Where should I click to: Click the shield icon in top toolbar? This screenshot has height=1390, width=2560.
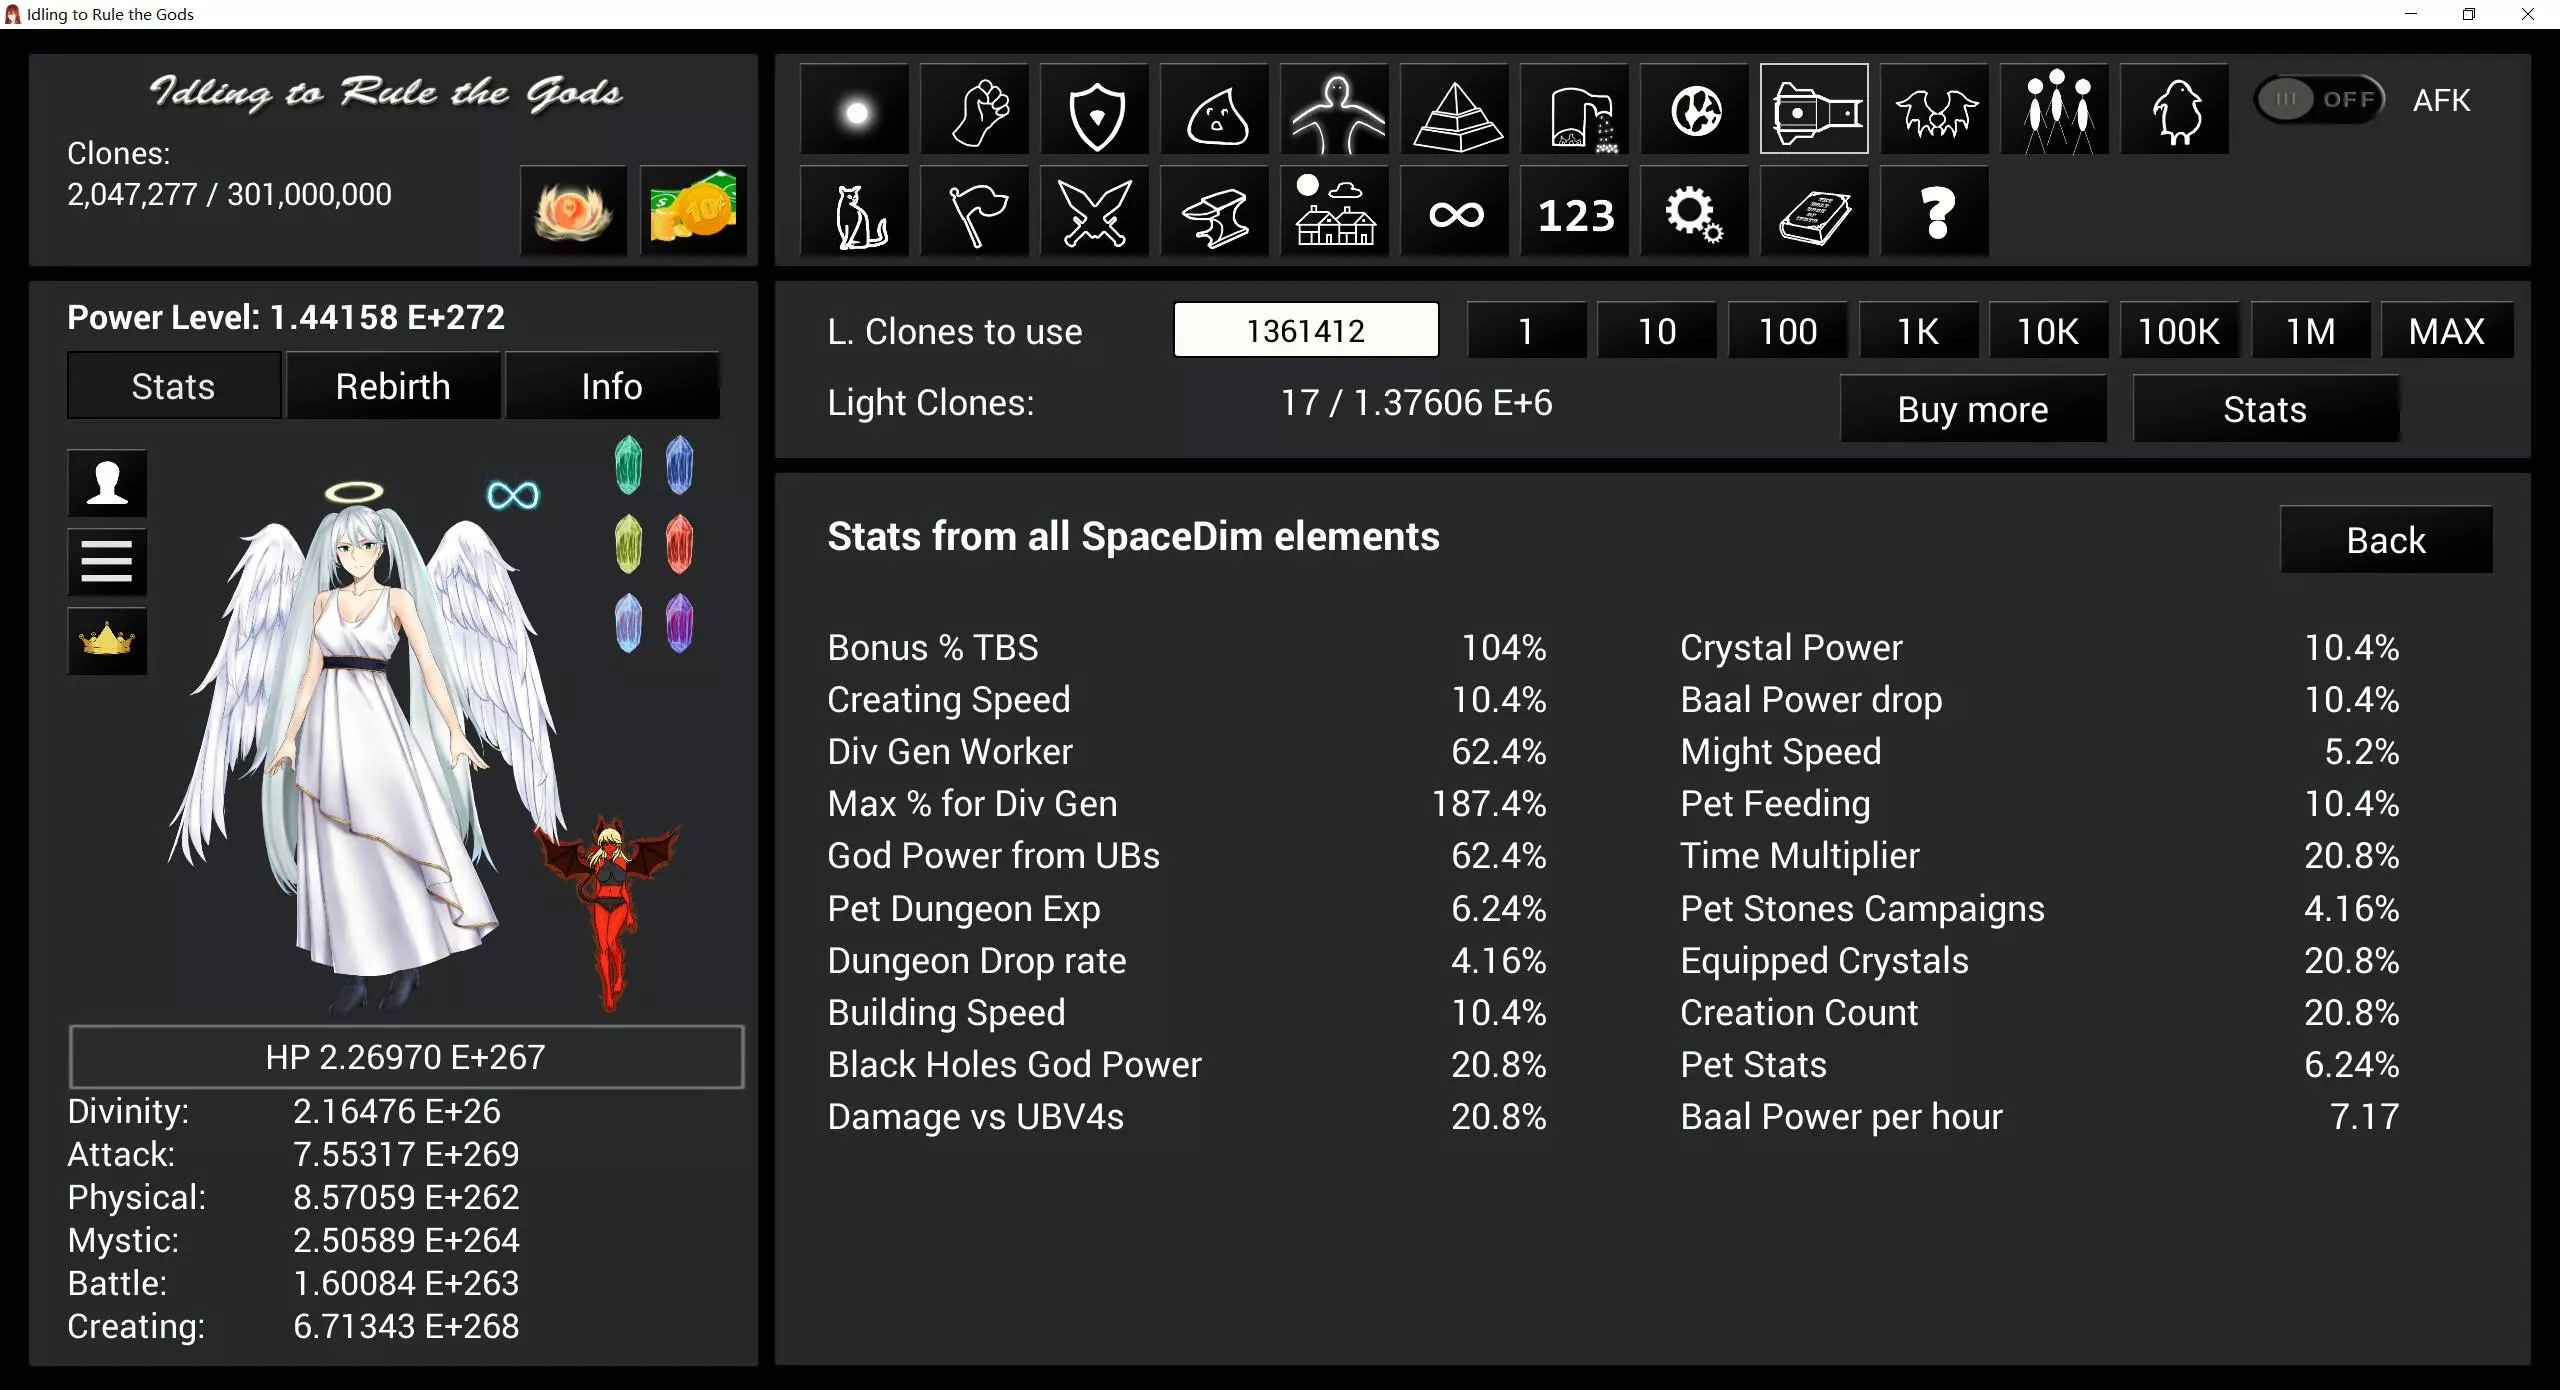point(1096,110)
